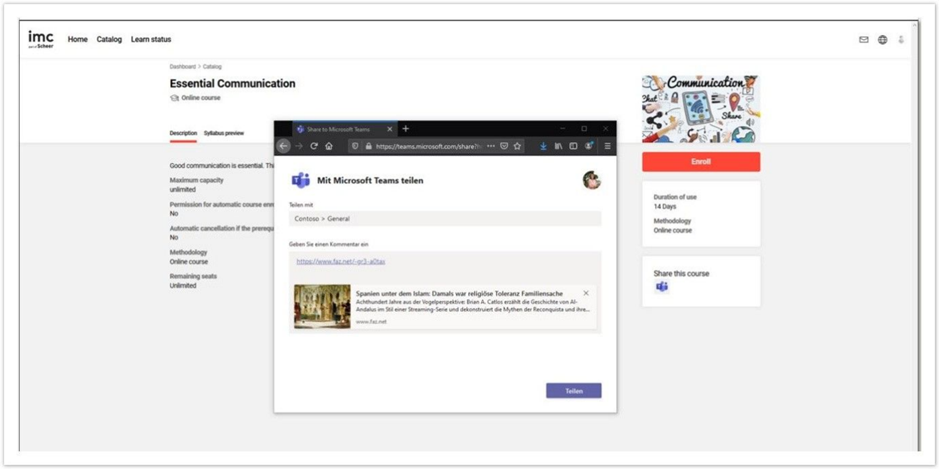
Task: Open a new browser tab with plus
Action: point(405,129)
